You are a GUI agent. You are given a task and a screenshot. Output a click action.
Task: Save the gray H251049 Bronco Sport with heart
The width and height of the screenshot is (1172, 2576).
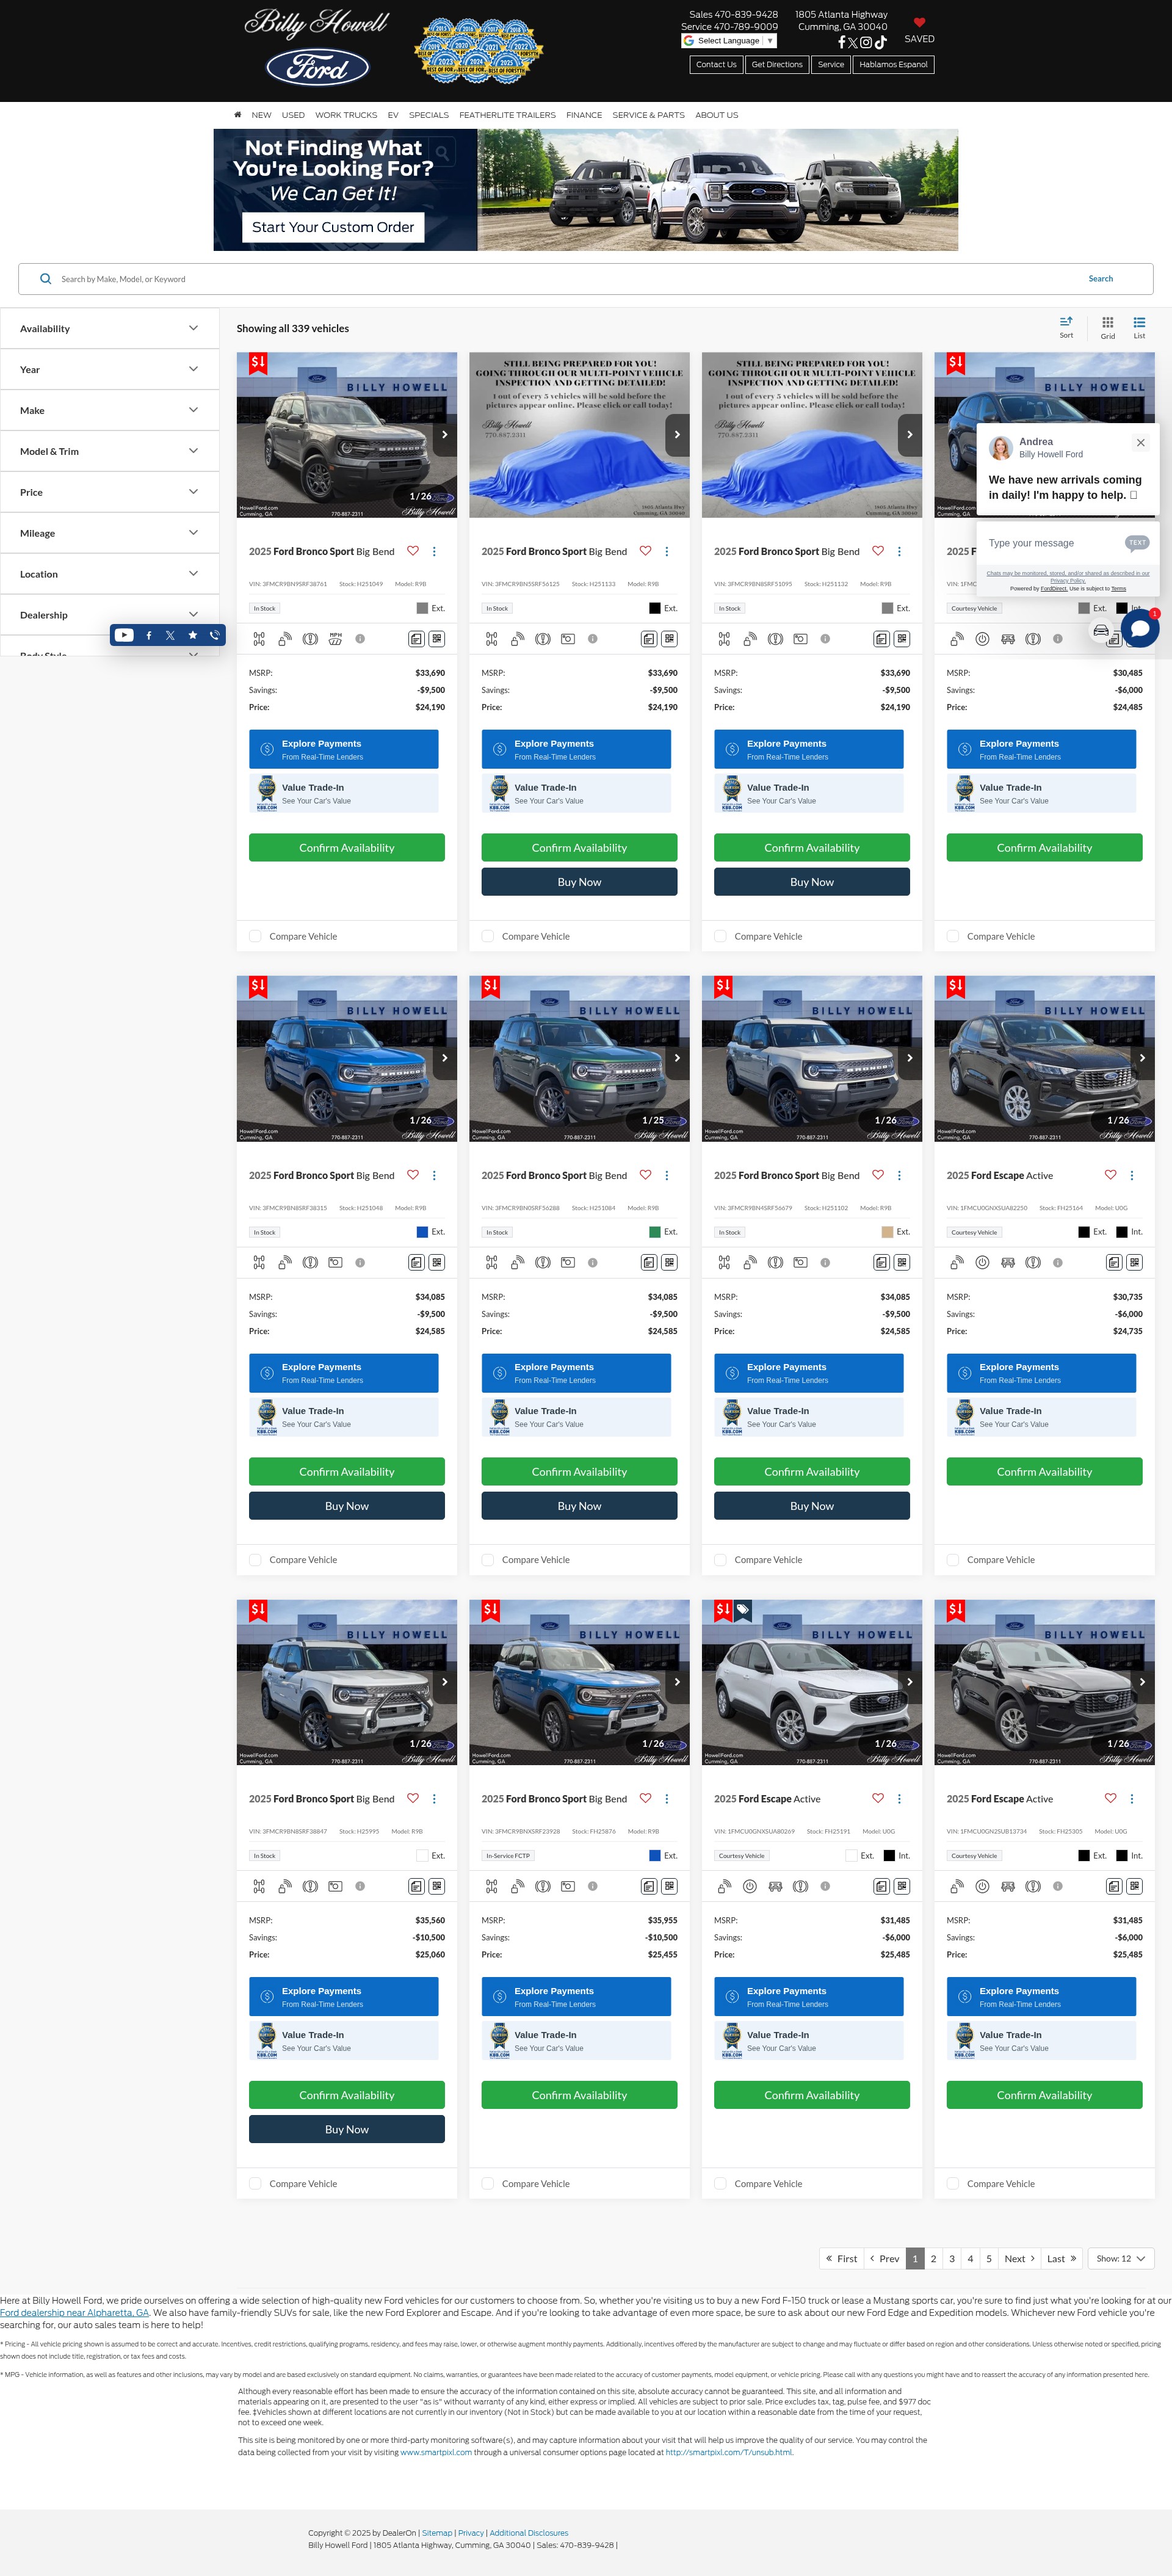pyautogui.click(x=413, y=551)
